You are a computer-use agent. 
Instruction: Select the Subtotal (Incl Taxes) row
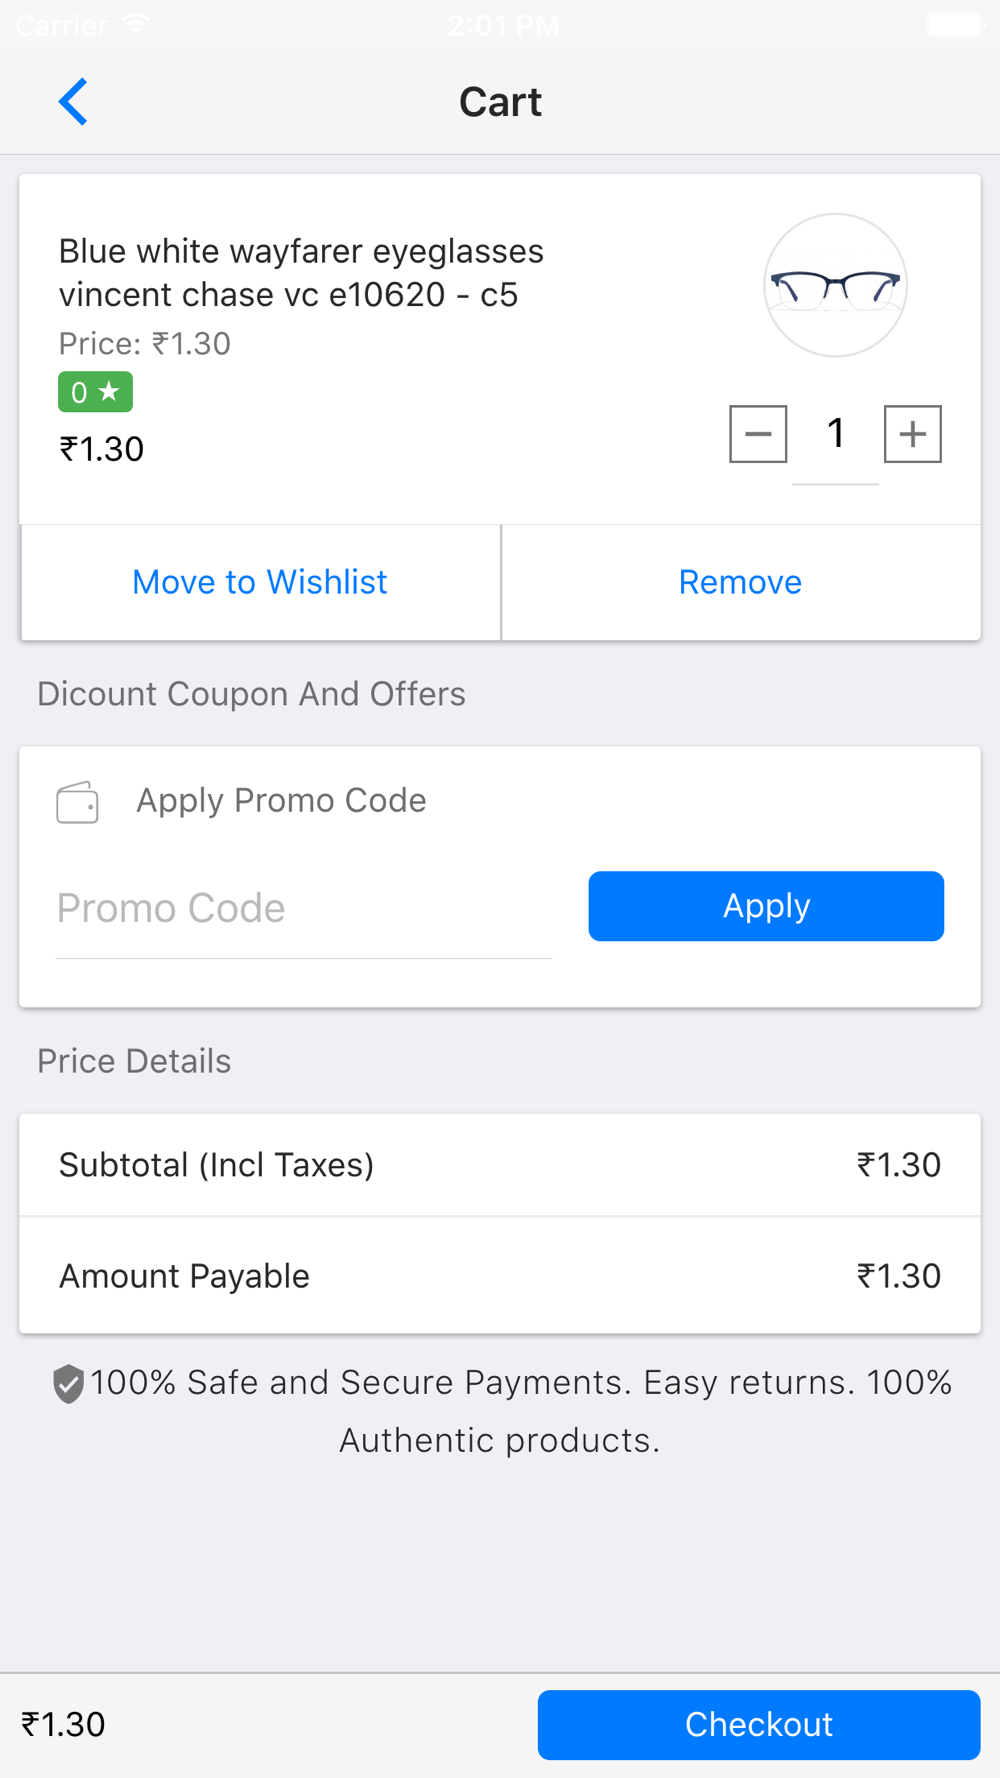(500, 1165)
